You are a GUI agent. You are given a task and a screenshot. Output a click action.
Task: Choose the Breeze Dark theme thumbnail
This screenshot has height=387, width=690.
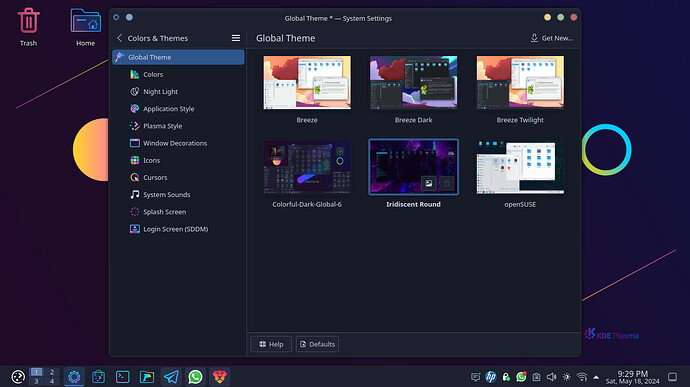point(414,82)
